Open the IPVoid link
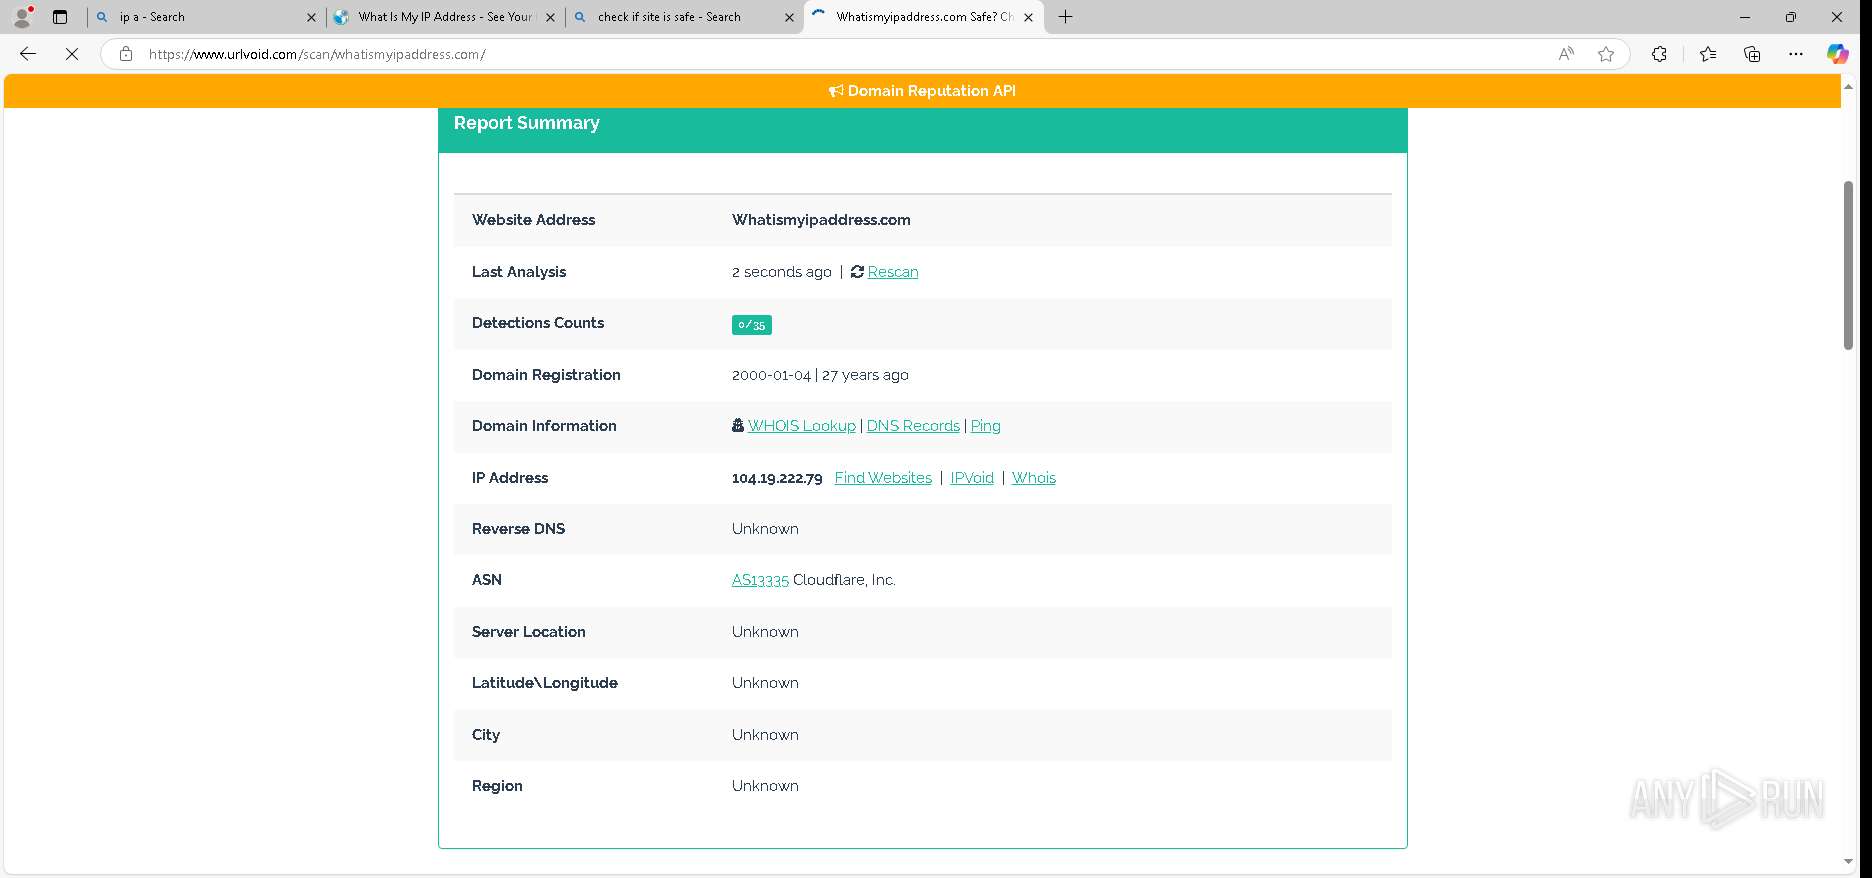The width and height of the screenshot is (1872, 878). [x=972, y=478]
